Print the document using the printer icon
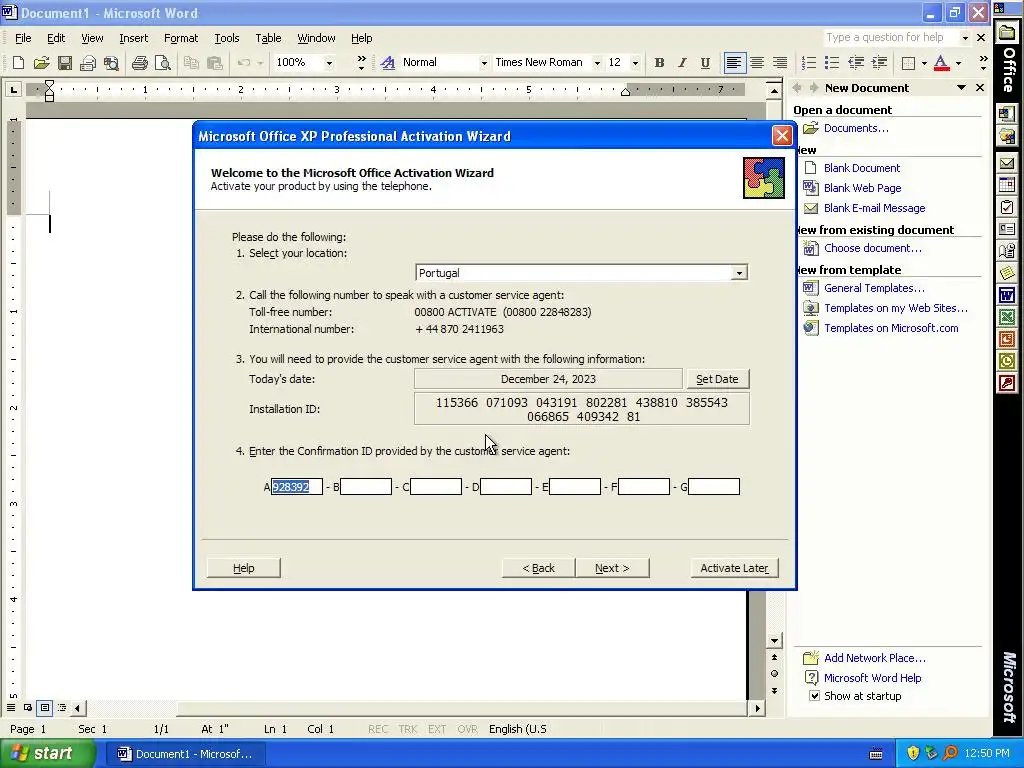Image resolution: width=1024 pixels, height=768 pixels. click(x=139, y=63)
